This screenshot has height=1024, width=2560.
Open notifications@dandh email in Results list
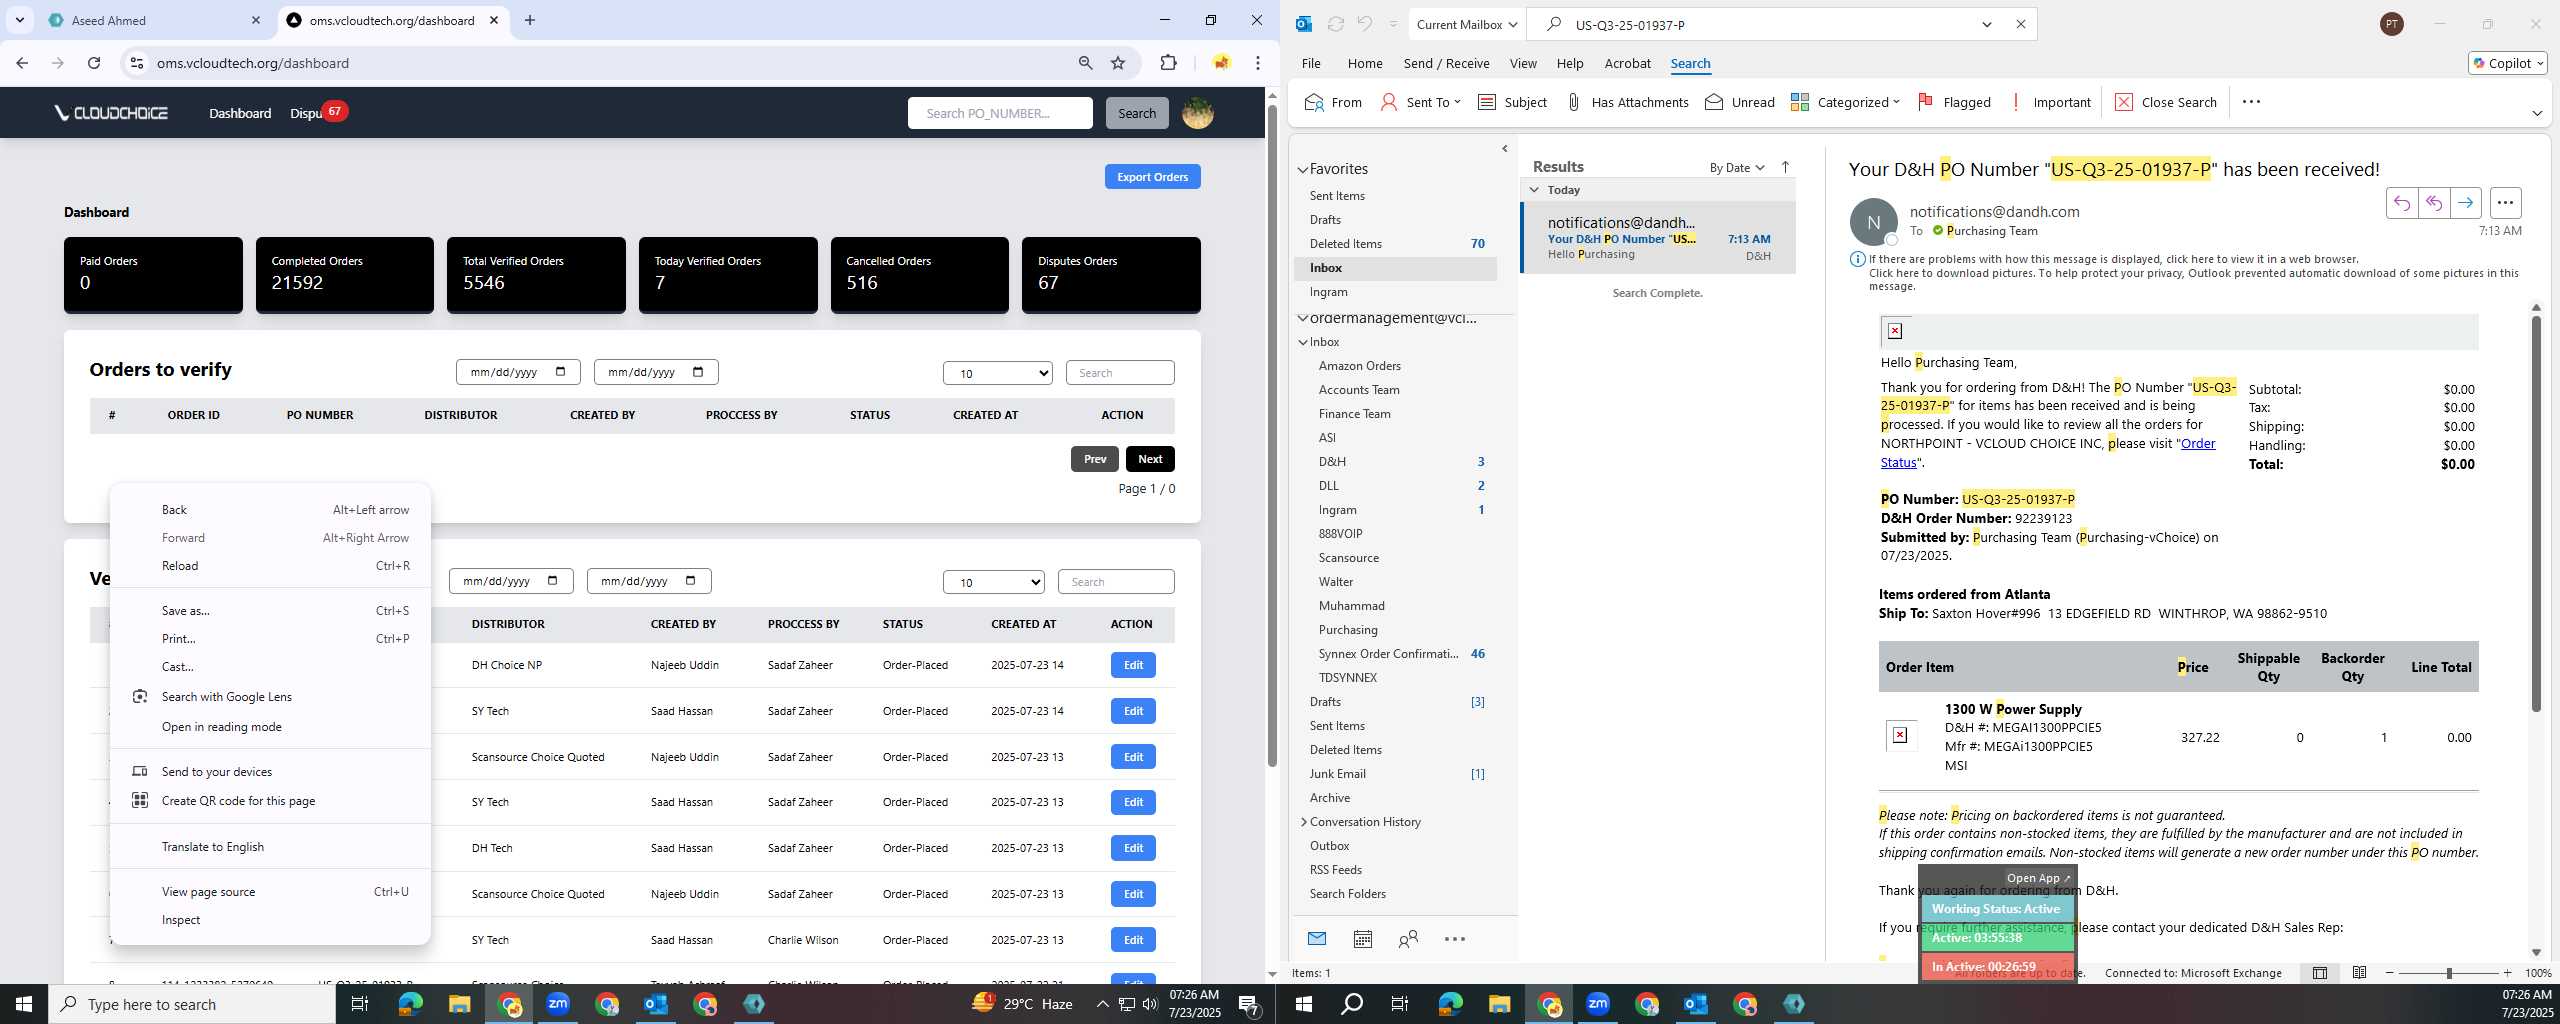[1658, 238]
